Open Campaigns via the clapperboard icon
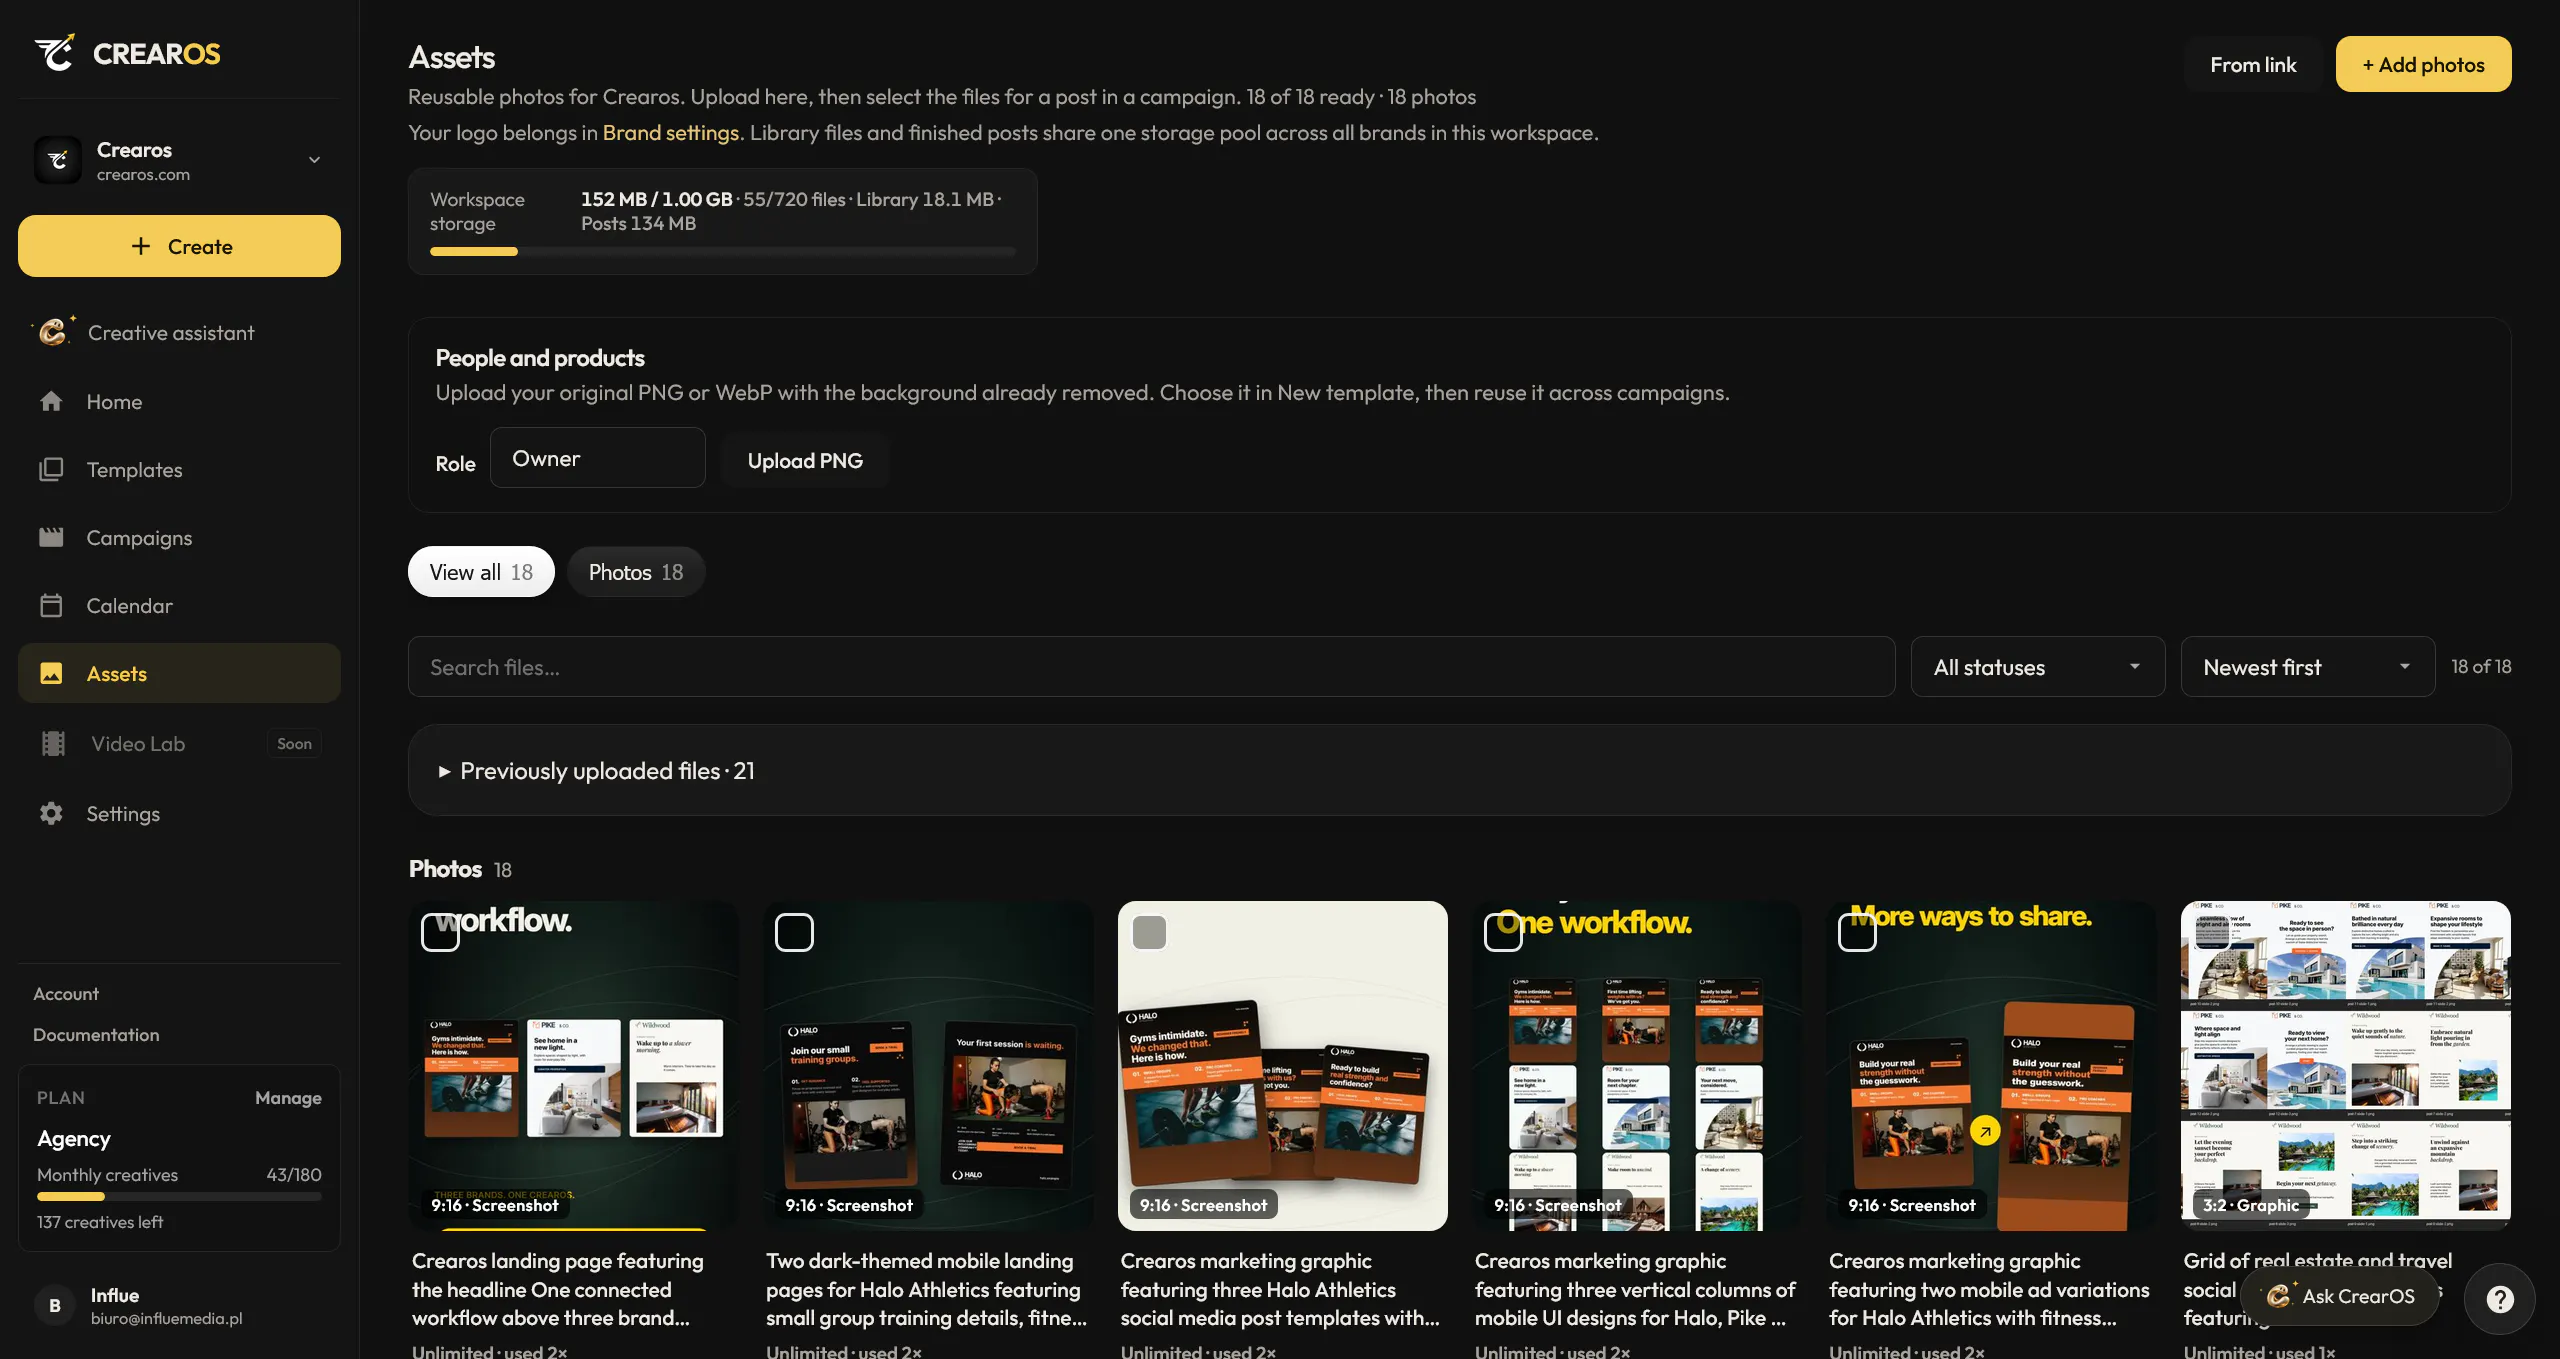Image resolution: width=2560 pixels, height=1359 pixels. point(51,537)
